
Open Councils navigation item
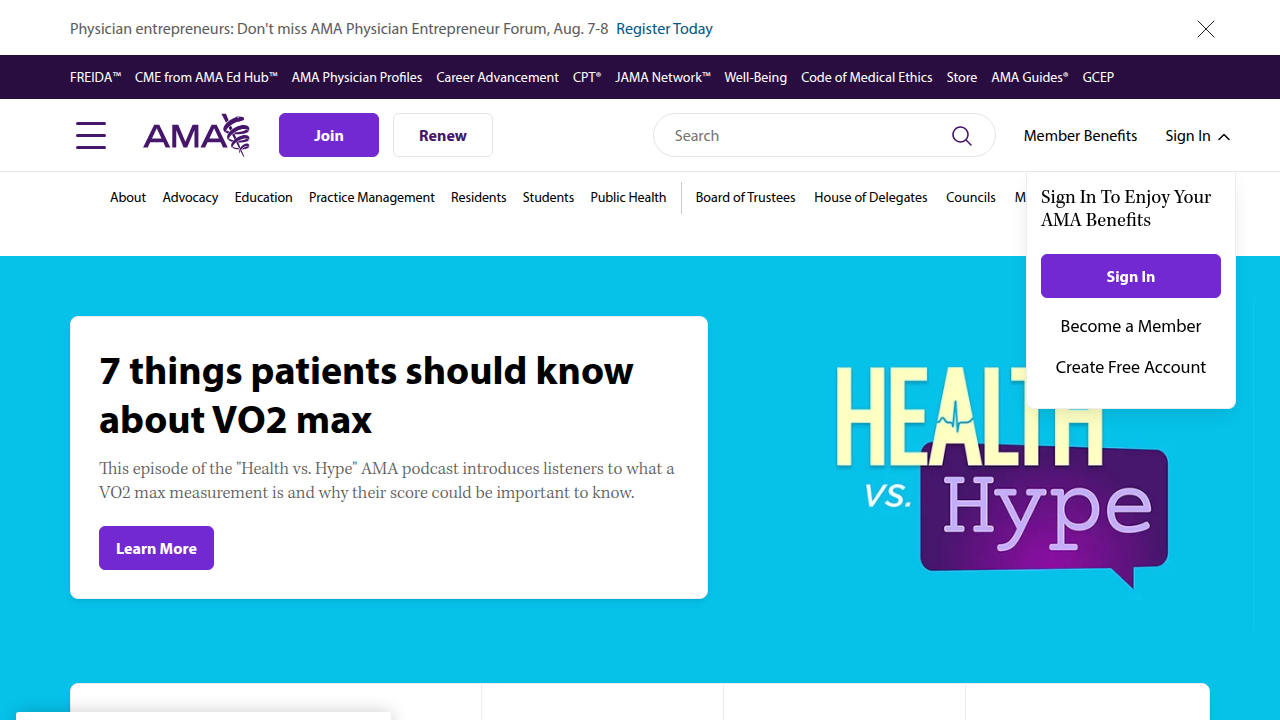pyautogui.click(x=971, y=197)
